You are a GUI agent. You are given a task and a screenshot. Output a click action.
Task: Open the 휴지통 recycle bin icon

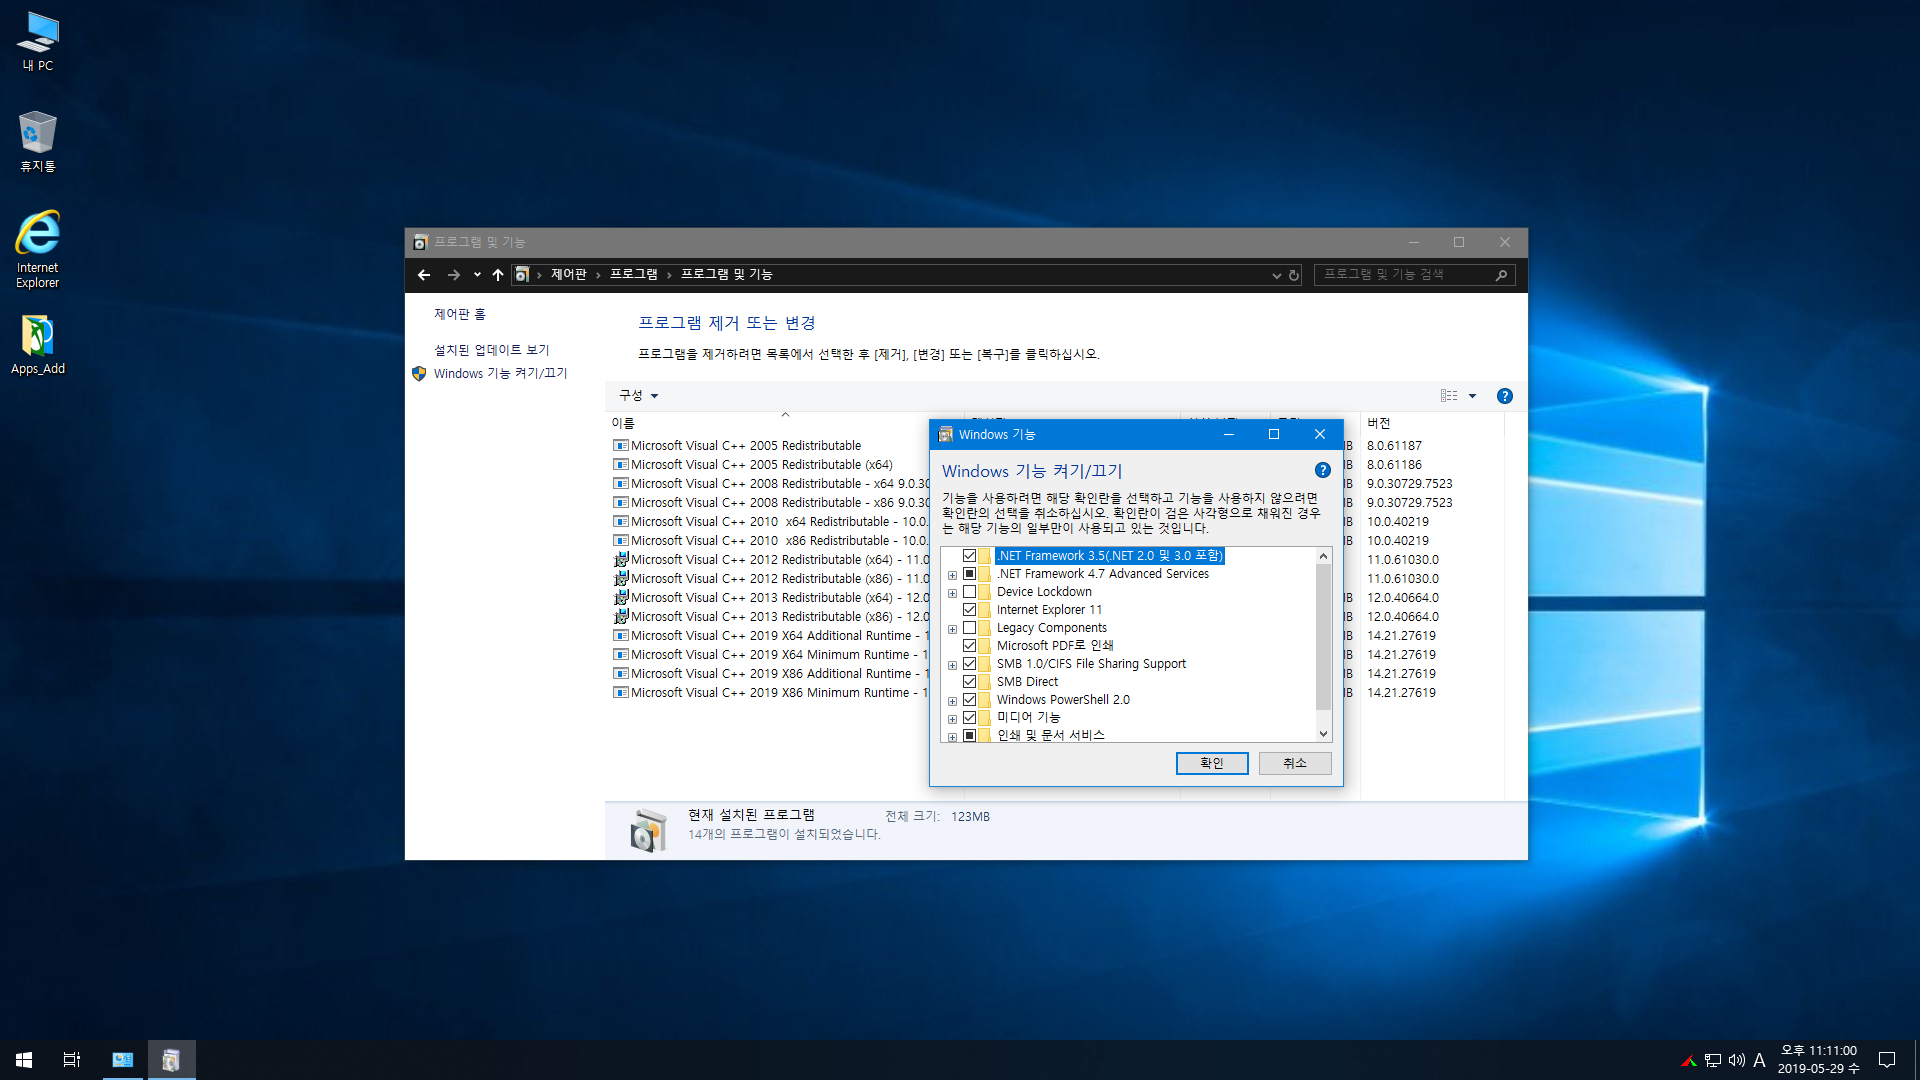coord(38,142)
